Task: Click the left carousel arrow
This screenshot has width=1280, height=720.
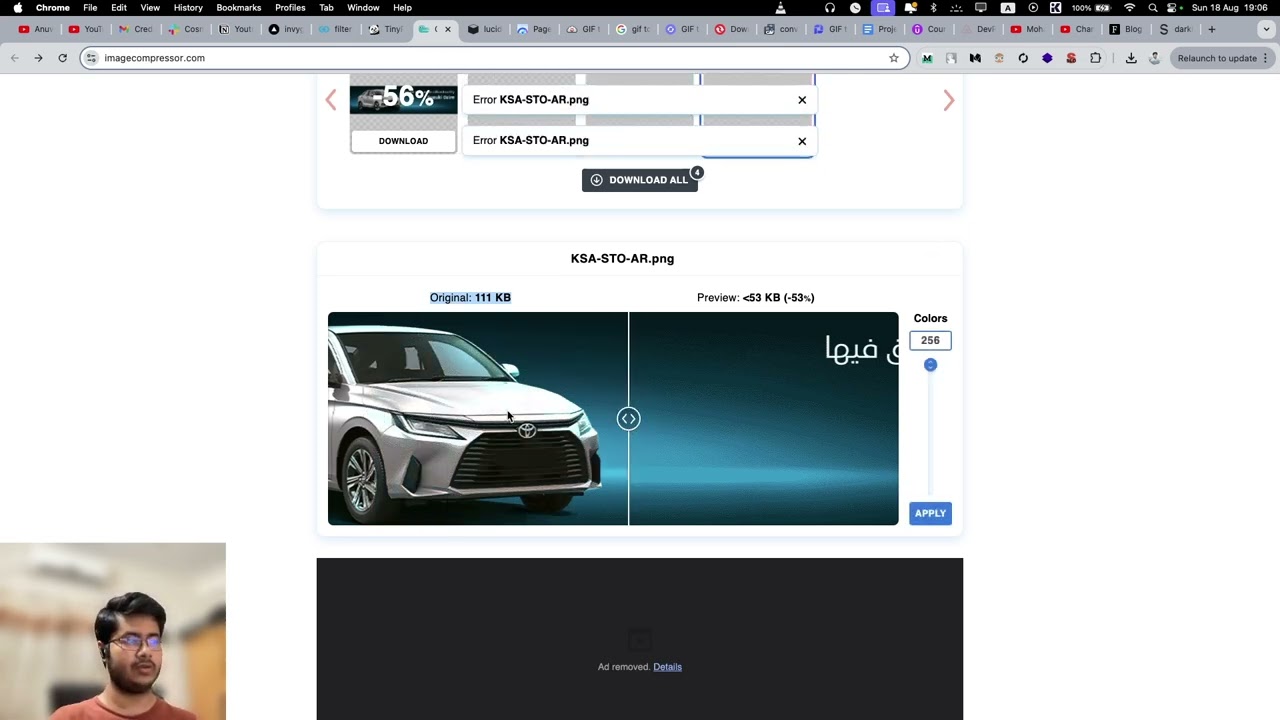Action: pos(331,100)
